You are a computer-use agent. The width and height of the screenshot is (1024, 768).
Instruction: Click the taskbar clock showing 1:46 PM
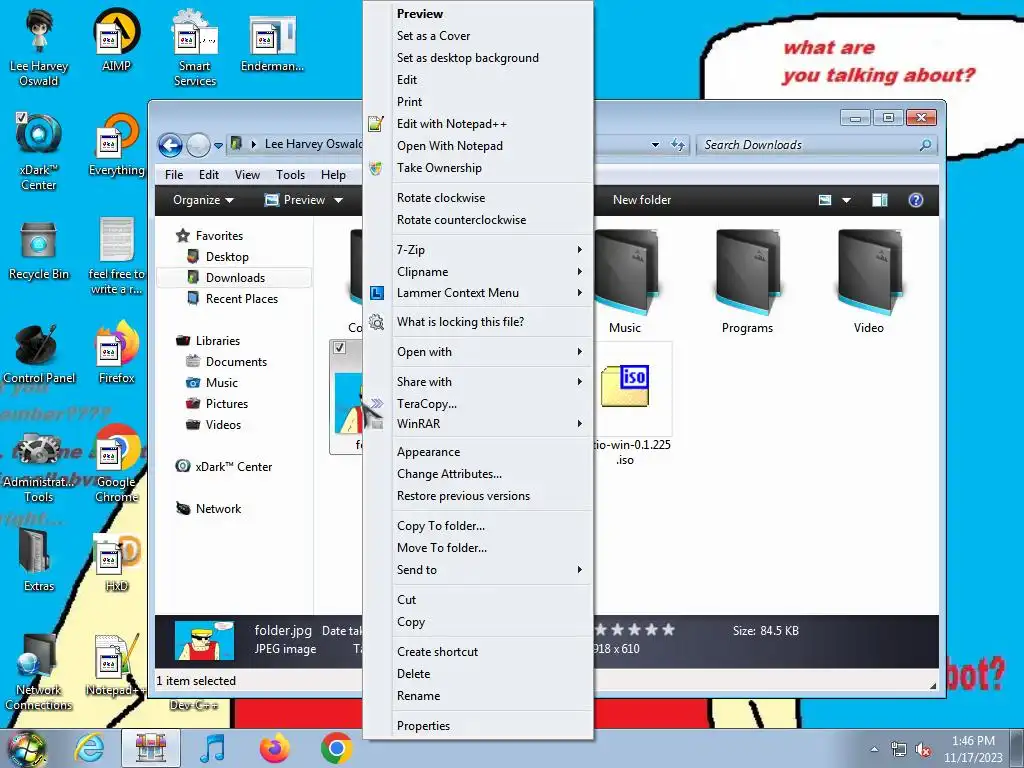(973, 749)
